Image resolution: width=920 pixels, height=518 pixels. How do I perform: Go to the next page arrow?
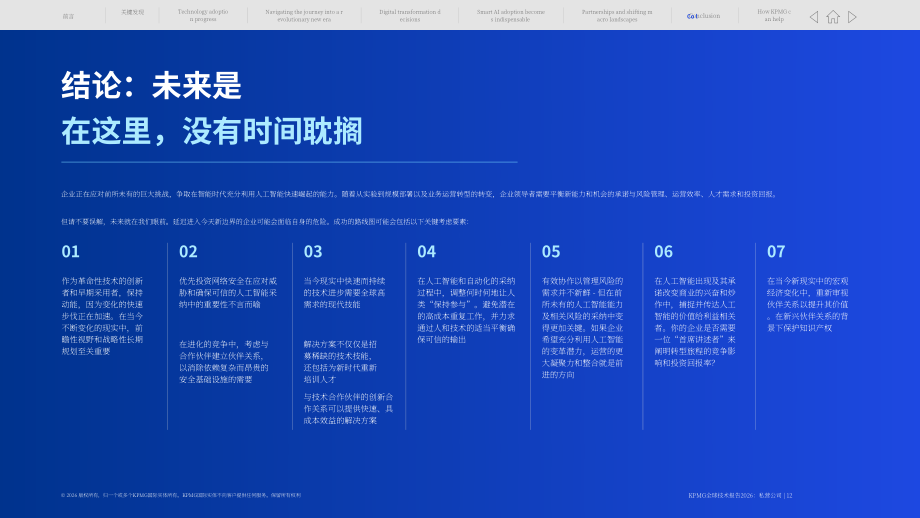pyautogui.click(x=853, y=17)
